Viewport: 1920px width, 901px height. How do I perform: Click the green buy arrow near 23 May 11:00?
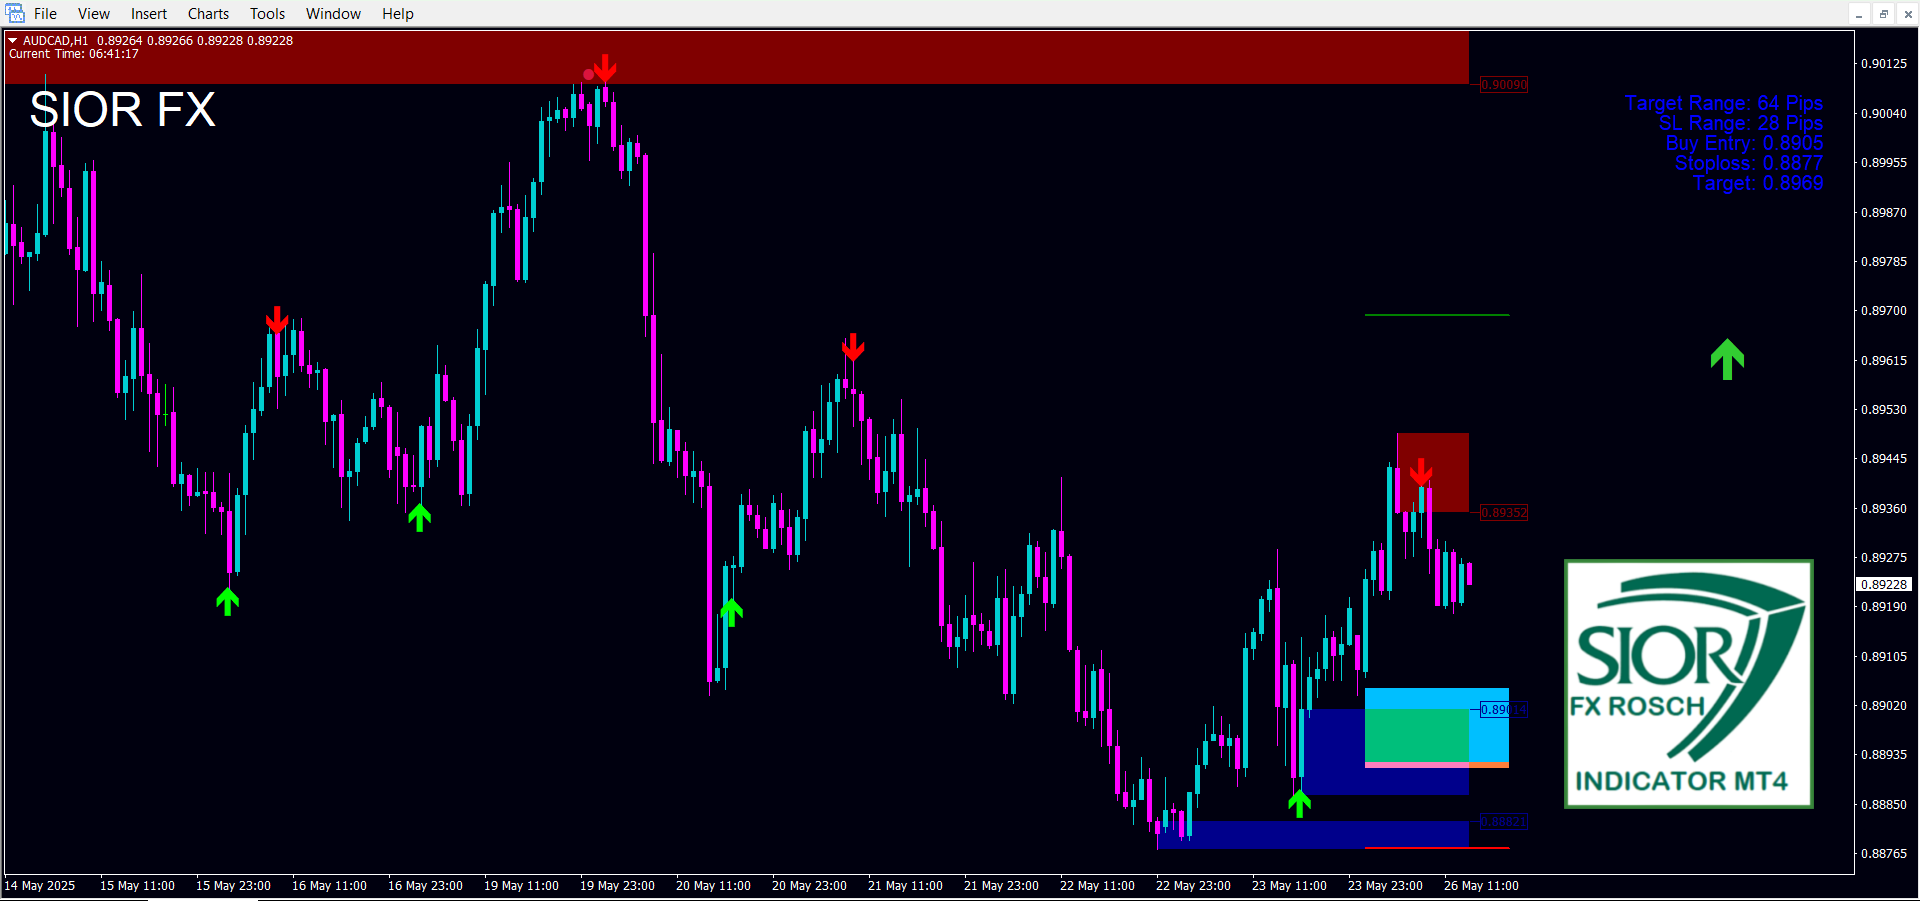(x=1299, y=803)
